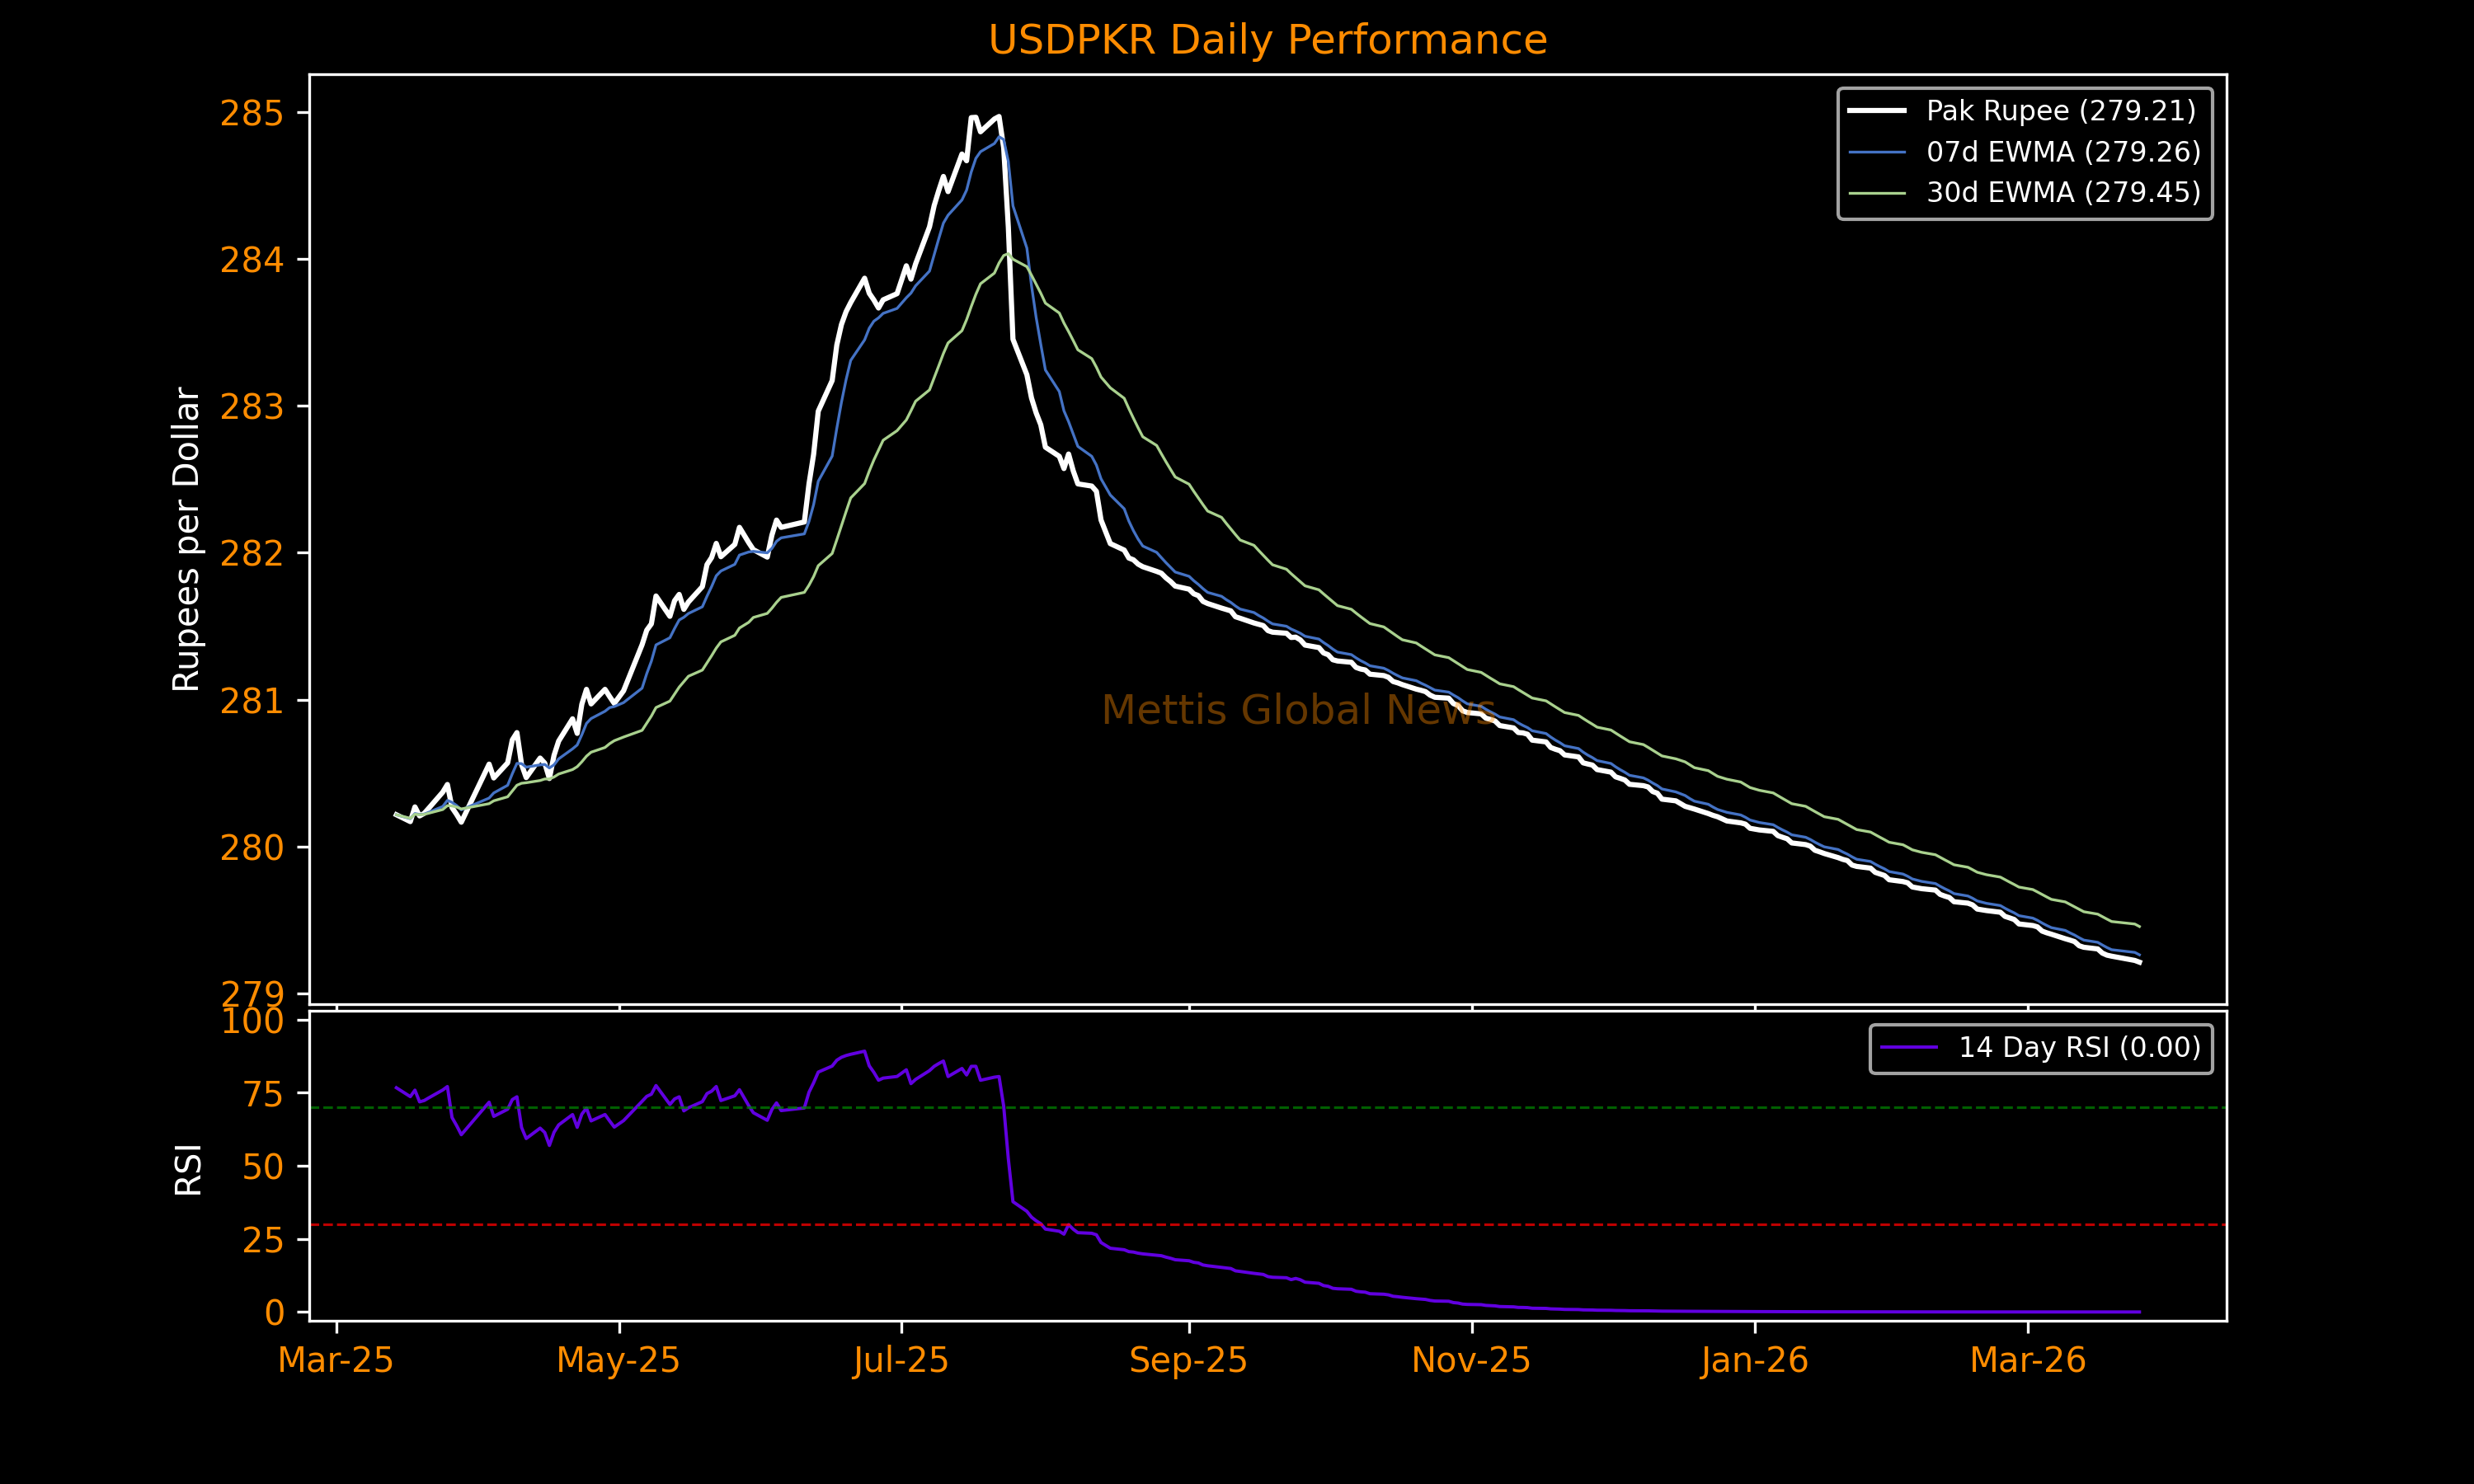This screenshot has height=1484, width=2474.
Task: Click the Rupees per Dollar axis label
Action: (187, 539)
